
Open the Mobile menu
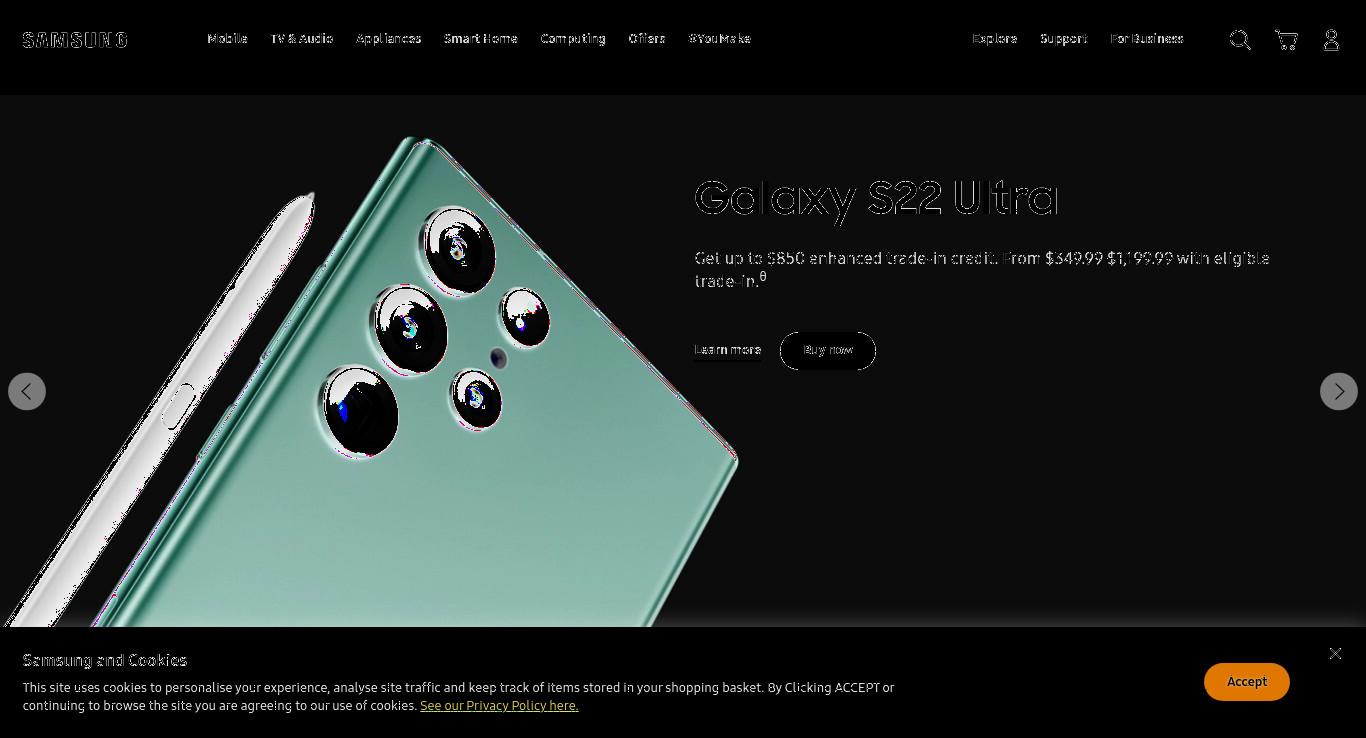tap(227, 39)
